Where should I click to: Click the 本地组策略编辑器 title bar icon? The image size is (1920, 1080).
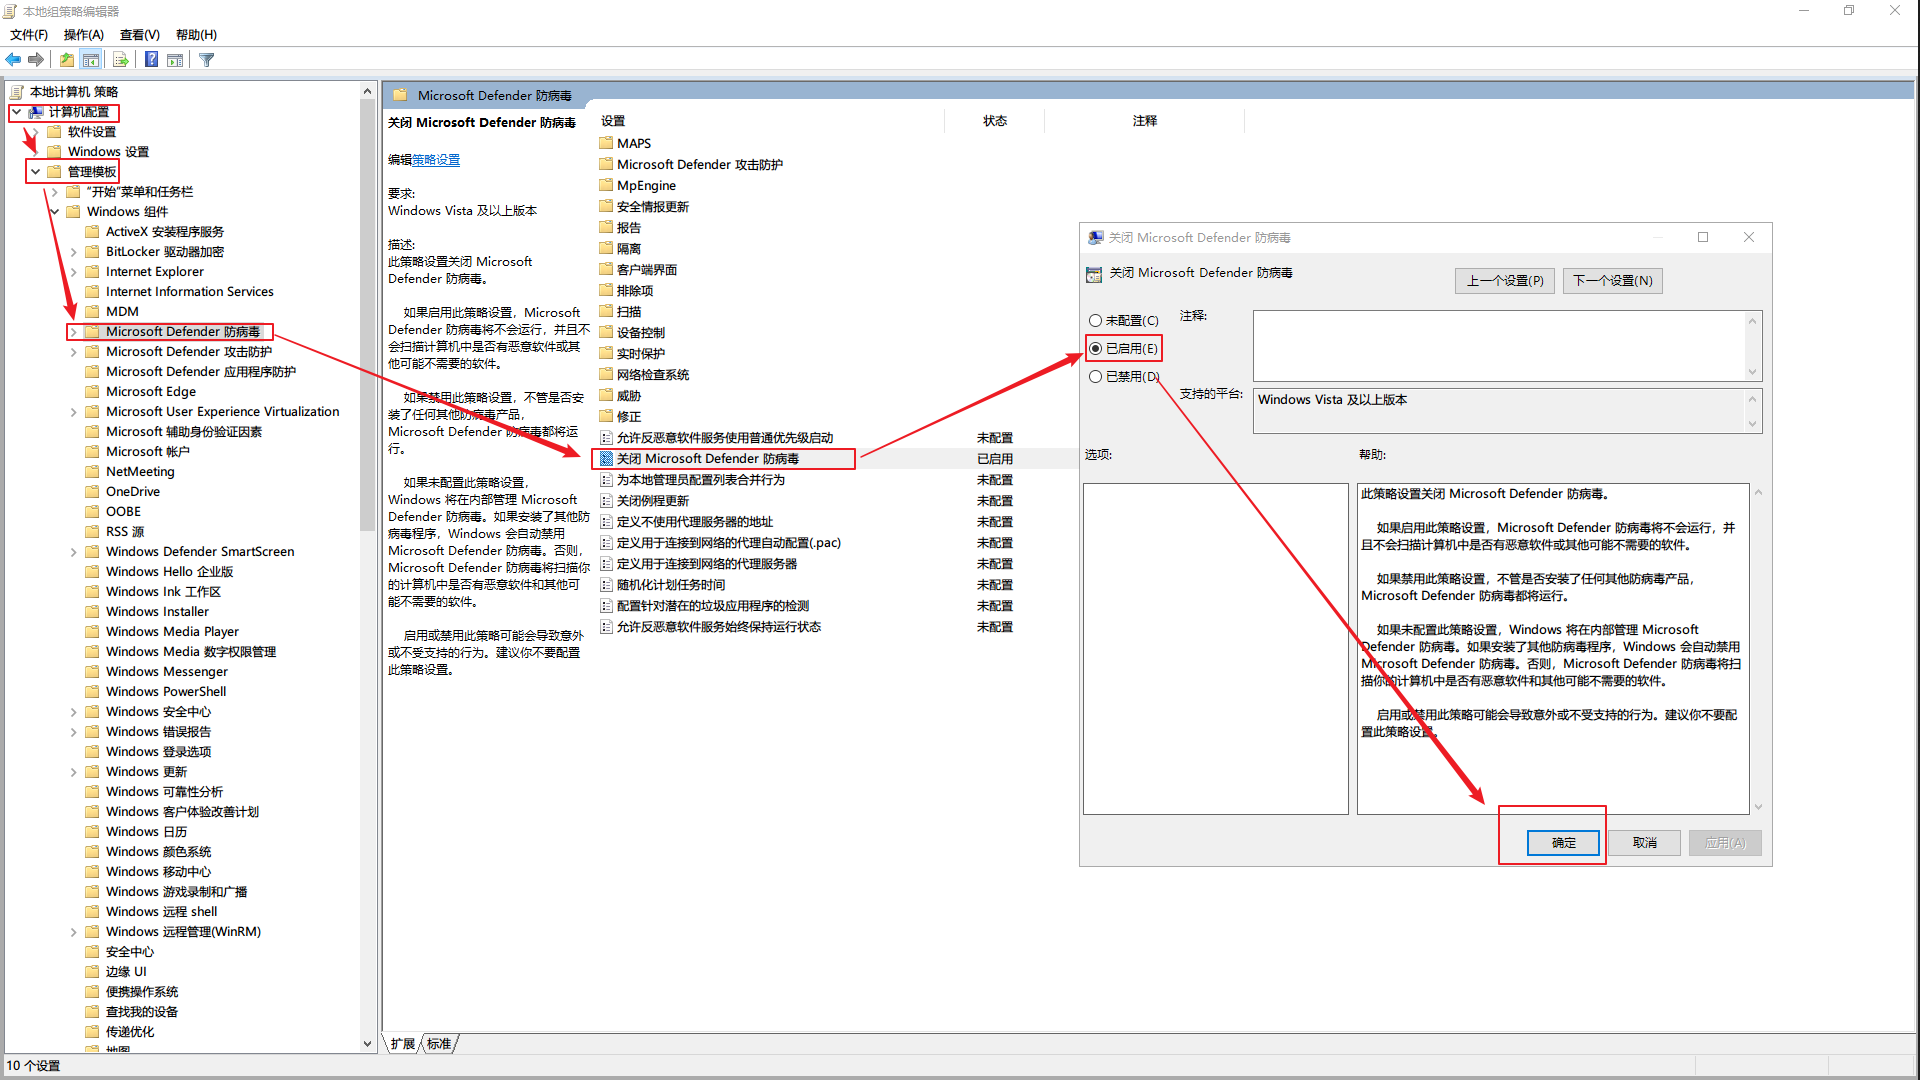pyautogui.click(x=10, y=11)
